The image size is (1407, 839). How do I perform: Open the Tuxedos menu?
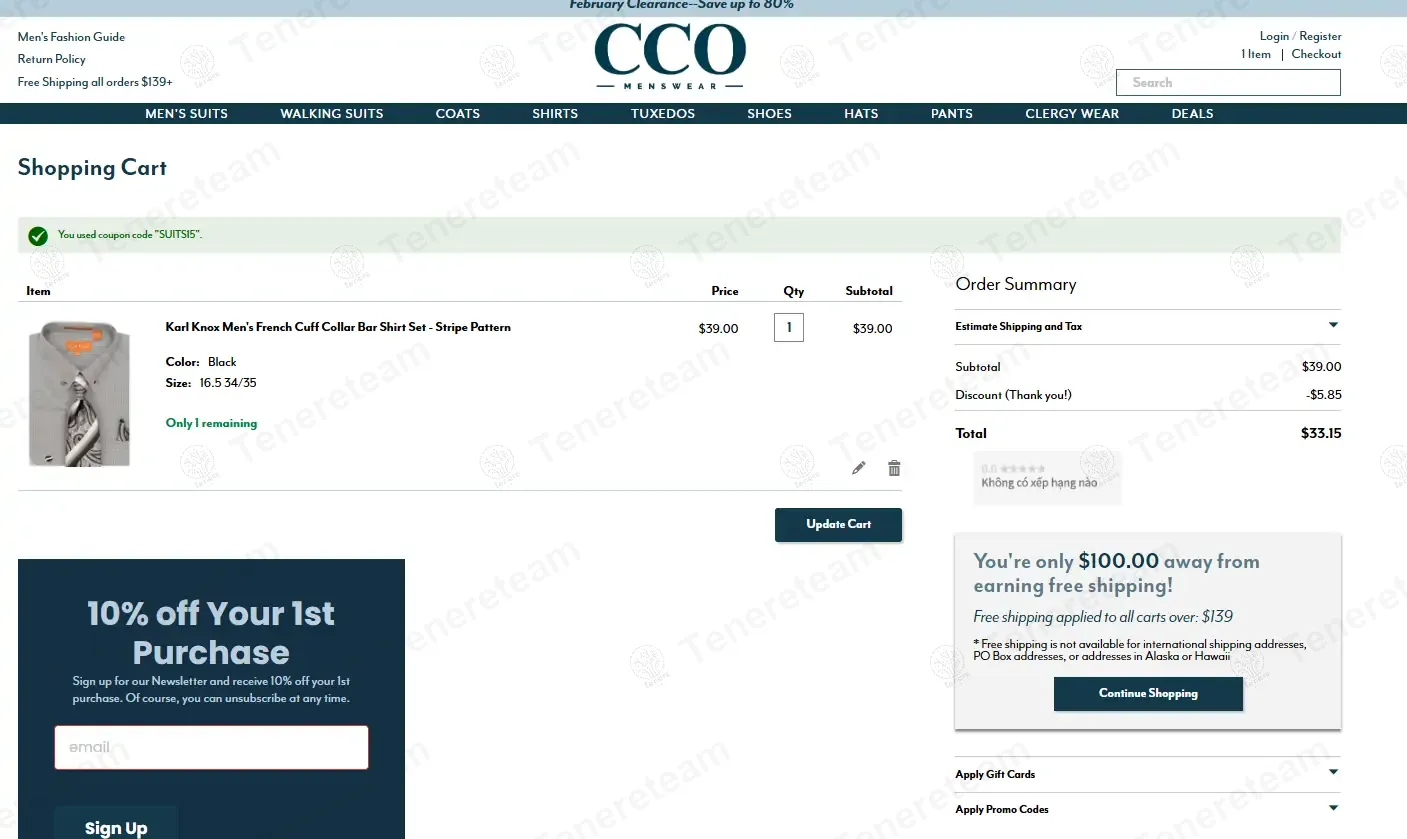pos(662,114)
